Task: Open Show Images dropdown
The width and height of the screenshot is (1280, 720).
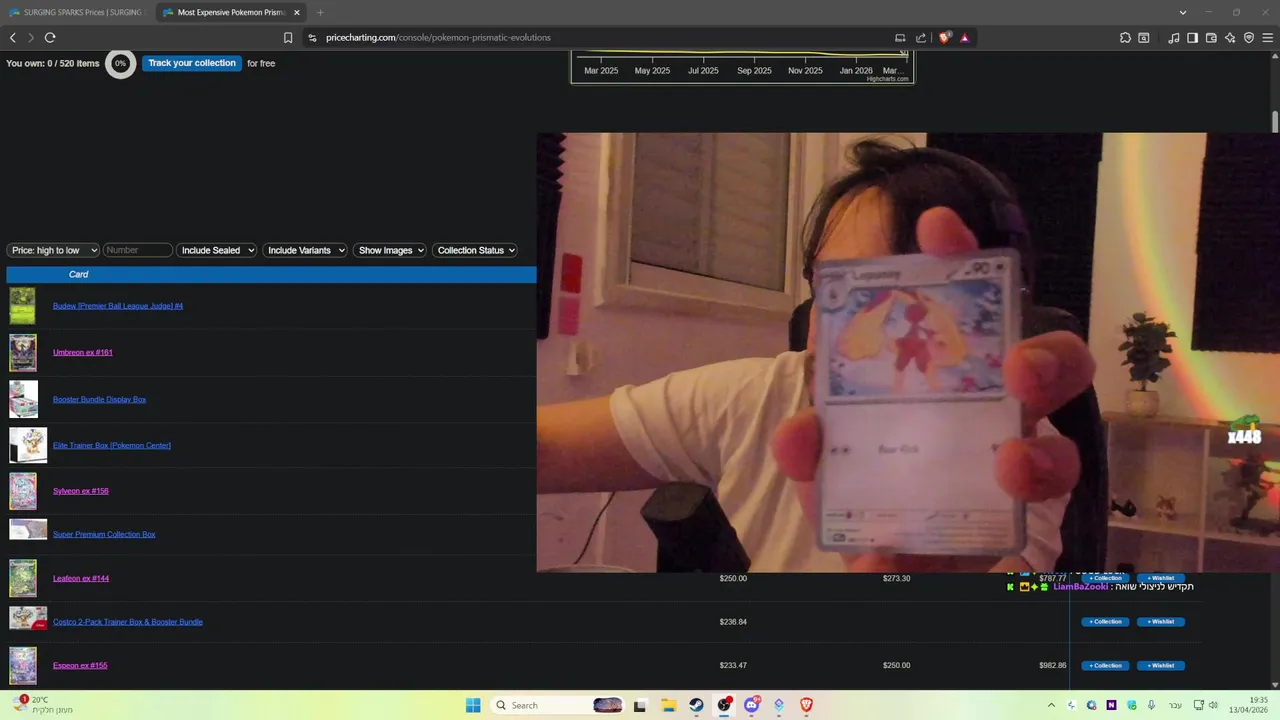Action: (x=390, y=250)
